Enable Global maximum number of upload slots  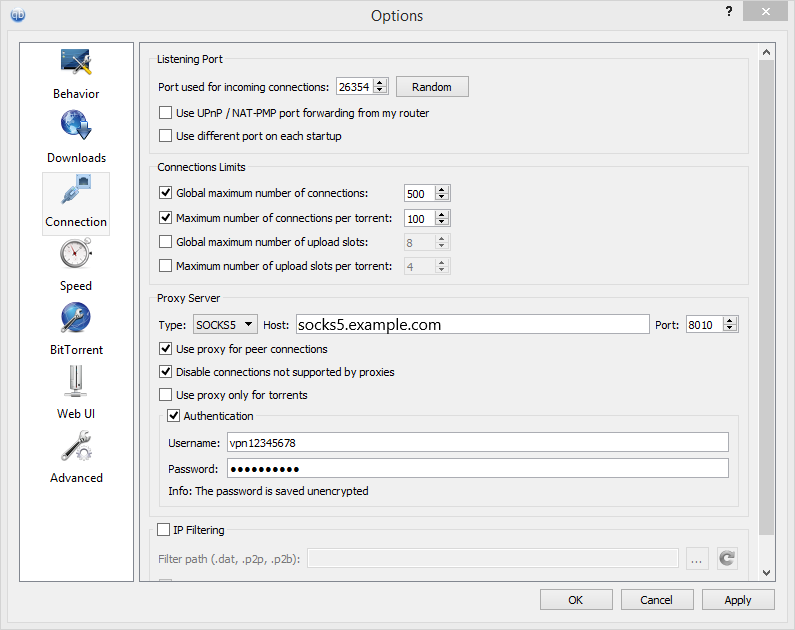point(165,242)
